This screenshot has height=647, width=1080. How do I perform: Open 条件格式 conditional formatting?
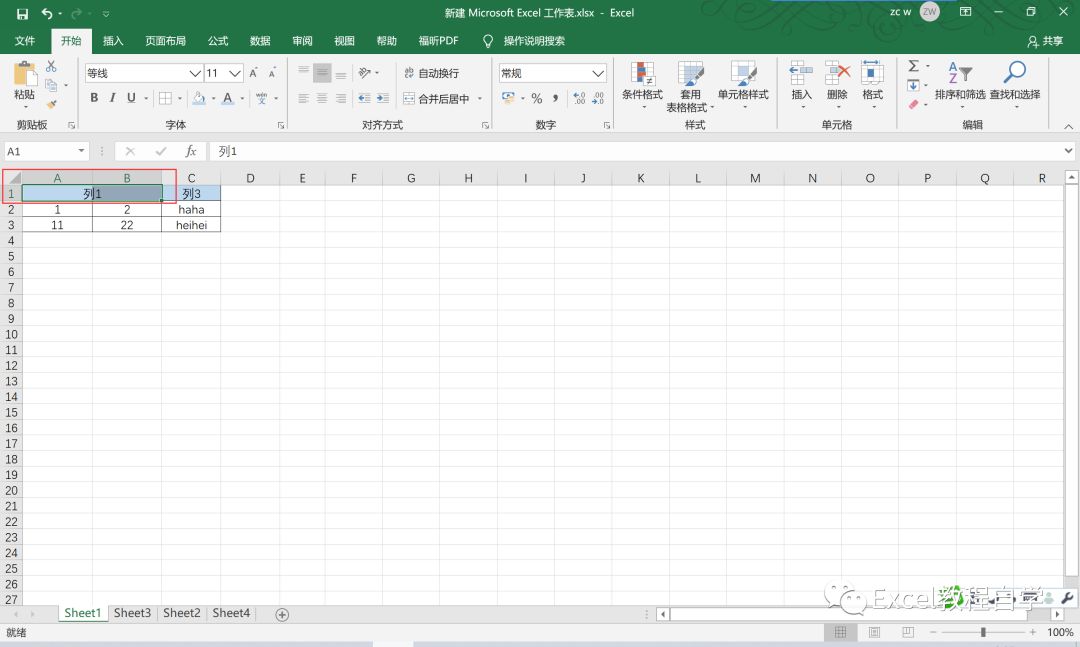[x=642, y=80]
